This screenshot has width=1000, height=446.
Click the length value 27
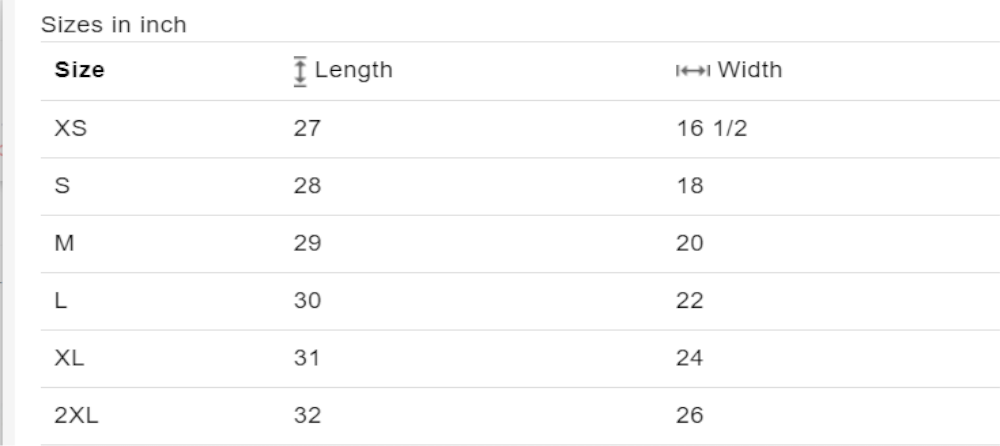tap(307, 128)
